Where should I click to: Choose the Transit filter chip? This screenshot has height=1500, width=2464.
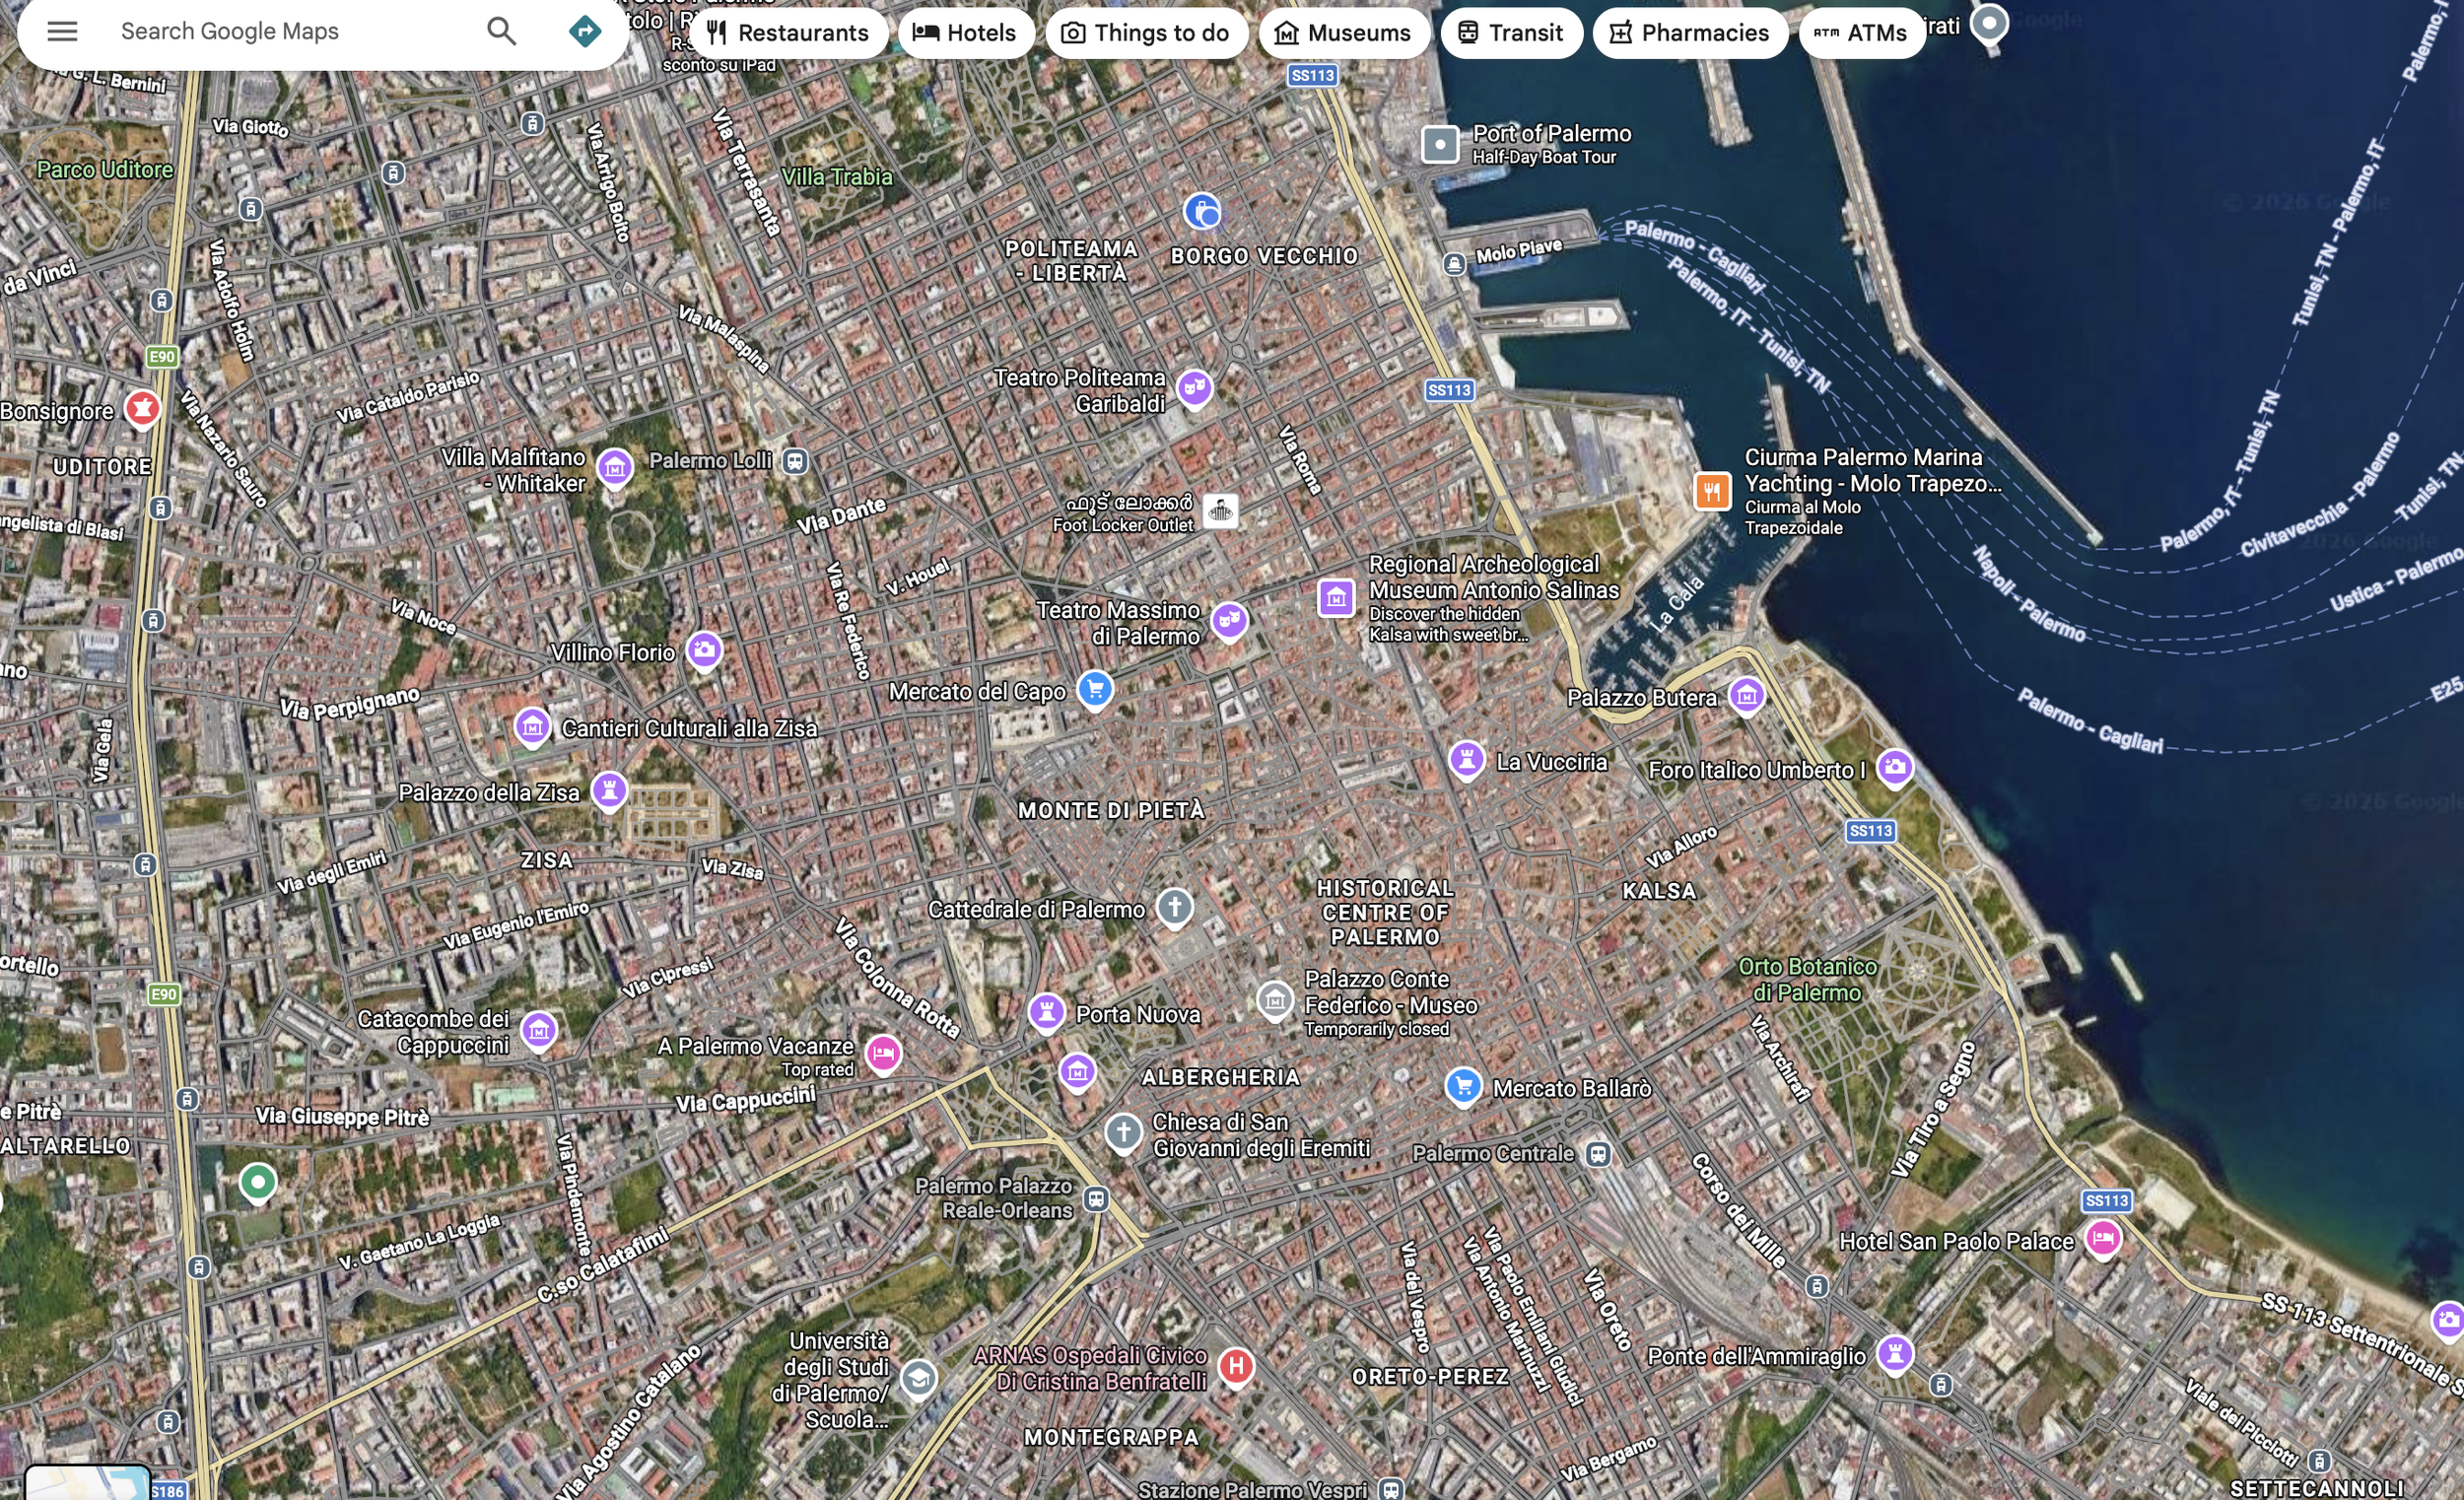[1510, 33]
